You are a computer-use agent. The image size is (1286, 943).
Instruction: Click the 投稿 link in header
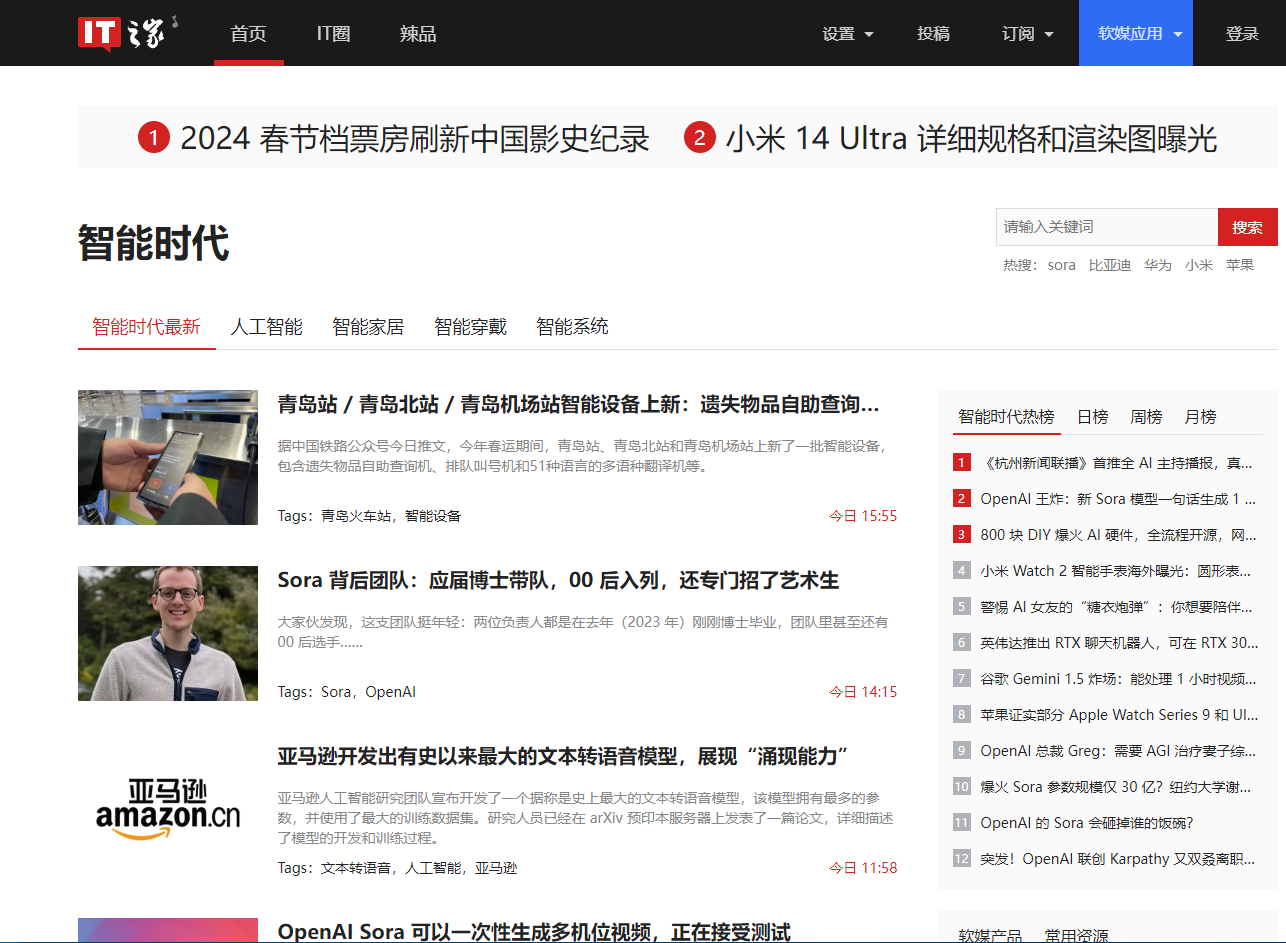[x=933, y=34]
